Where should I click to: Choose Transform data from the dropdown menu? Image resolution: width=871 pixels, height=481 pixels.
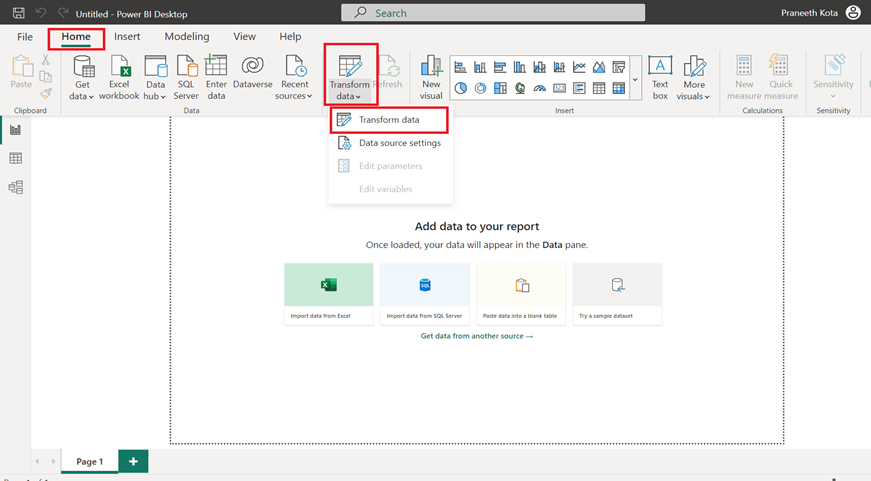(x=389, y=120)
